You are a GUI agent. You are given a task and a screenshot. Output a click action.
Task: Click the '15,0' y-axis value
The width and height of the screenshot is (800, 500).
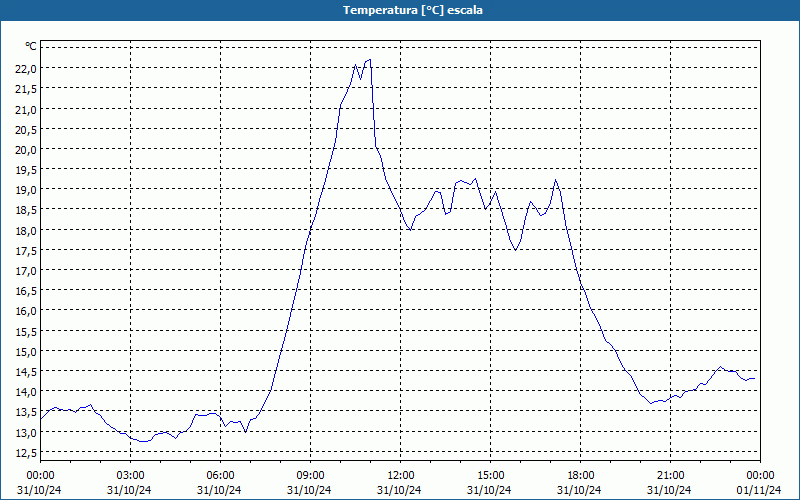click(26, 352)
